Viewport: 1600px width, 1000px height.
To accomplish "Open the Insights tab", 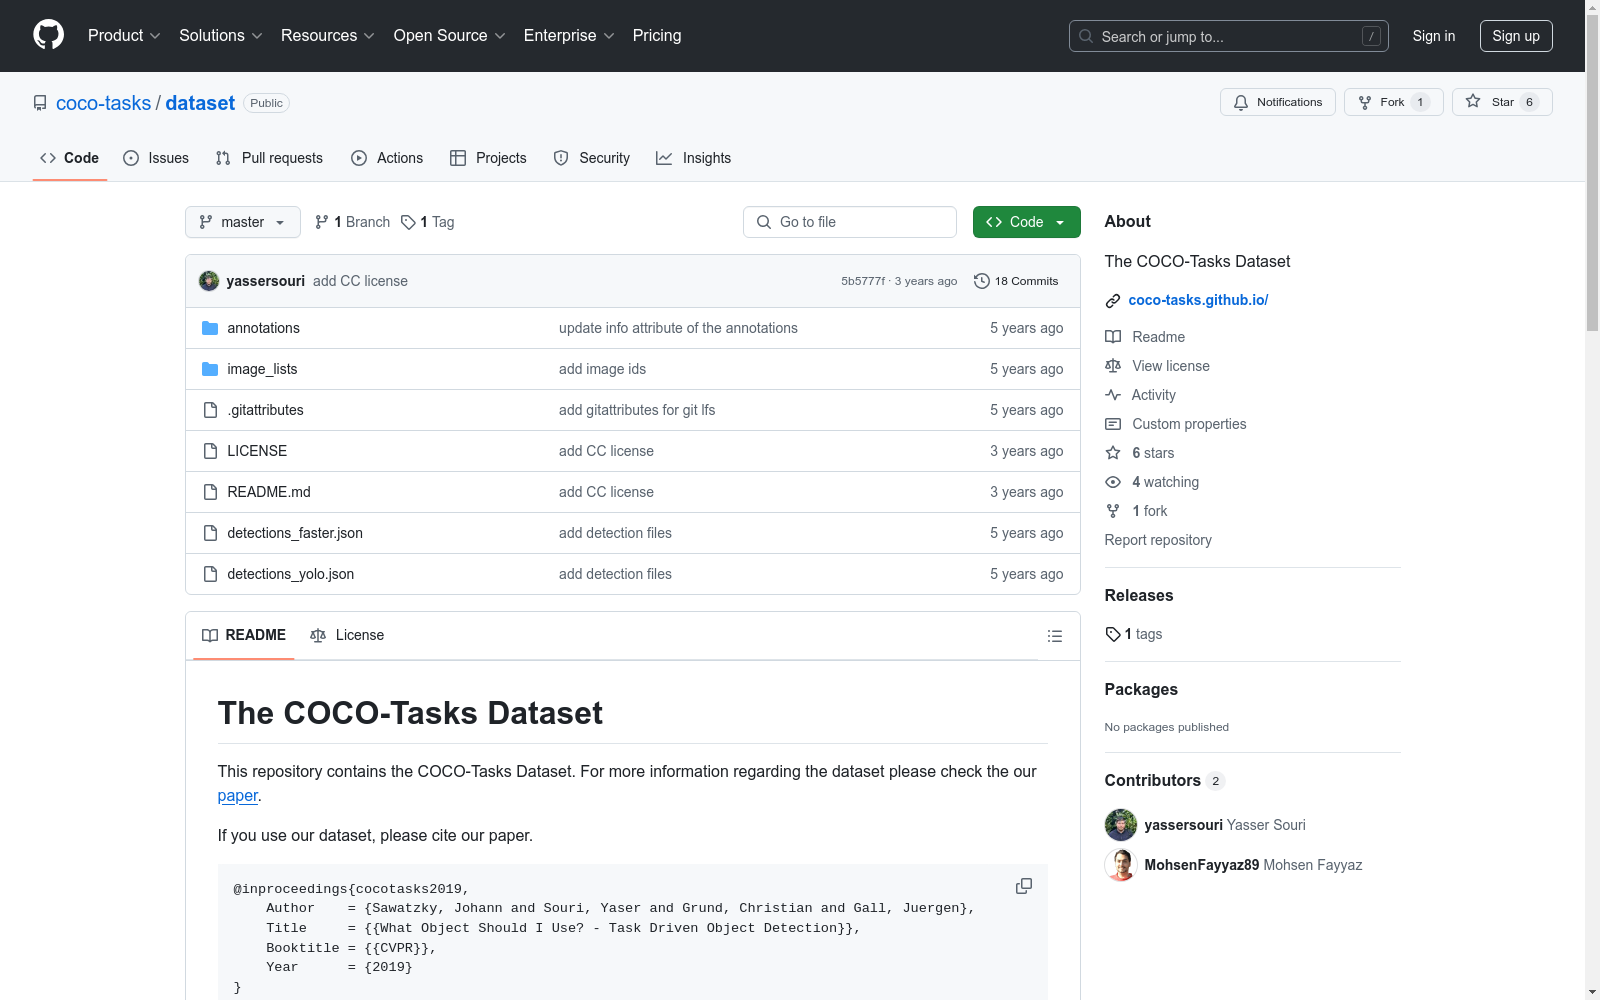I will click(x=693, y=158).
